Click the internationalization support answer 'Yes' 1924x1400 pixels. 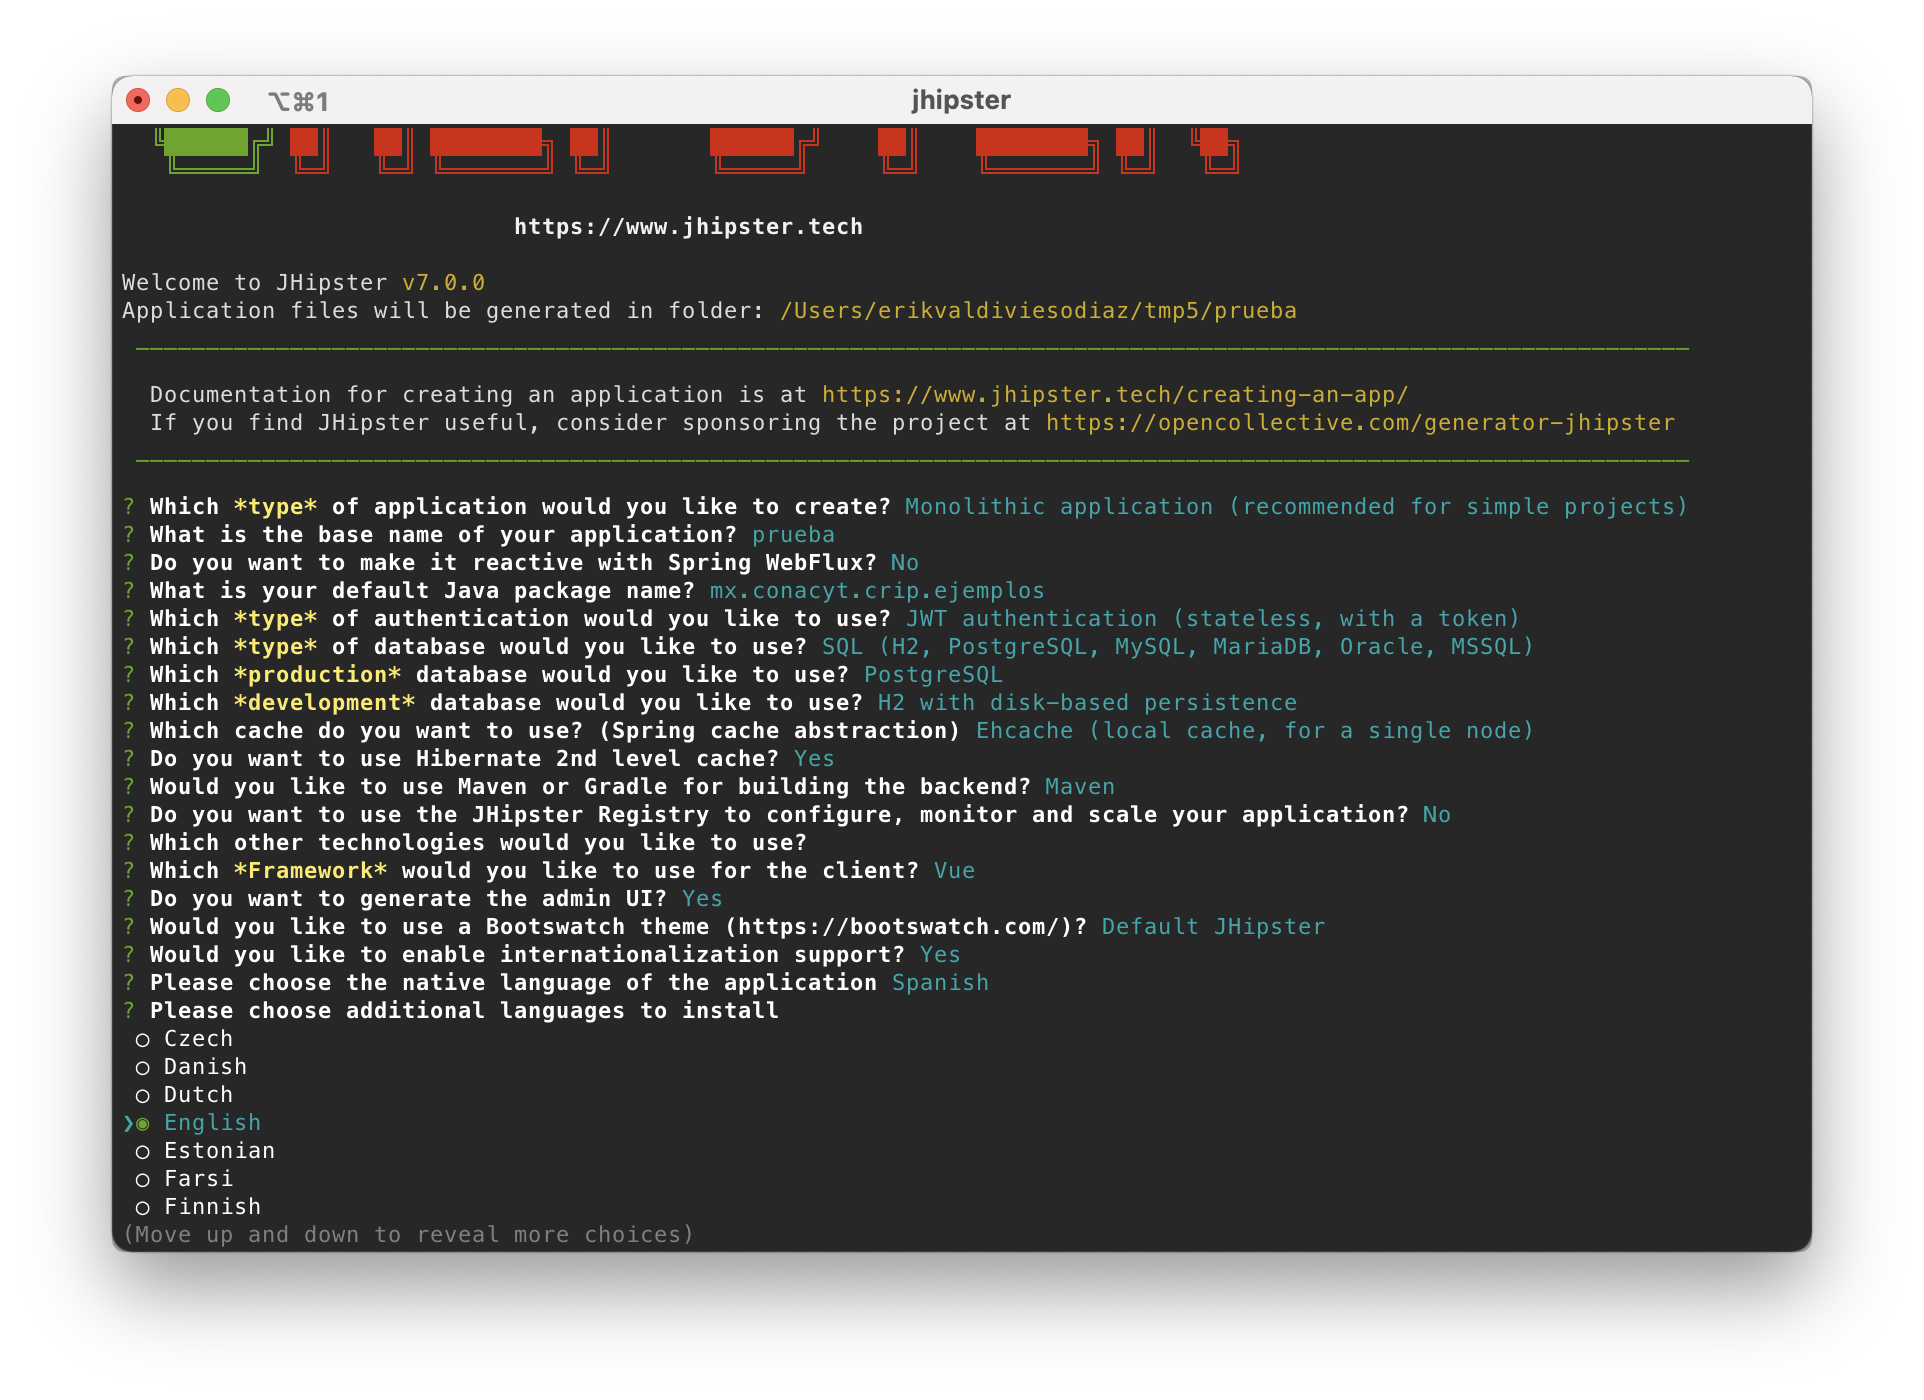coord(940,955)
